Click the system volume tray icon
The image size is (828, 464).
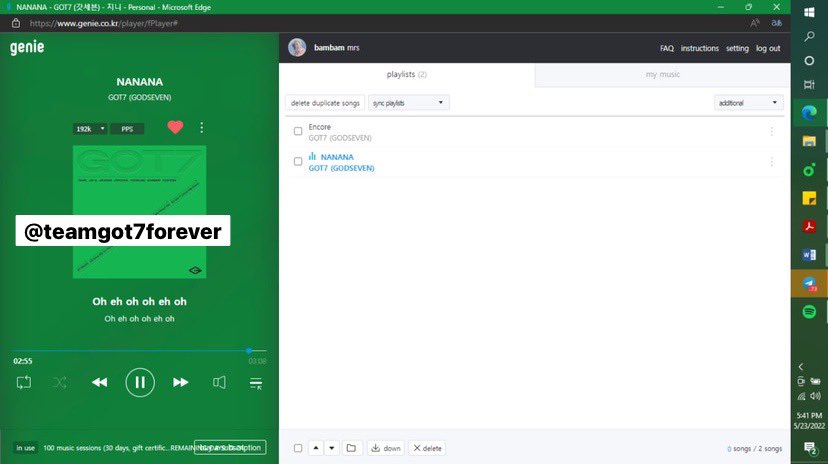[x=816, y=396]
